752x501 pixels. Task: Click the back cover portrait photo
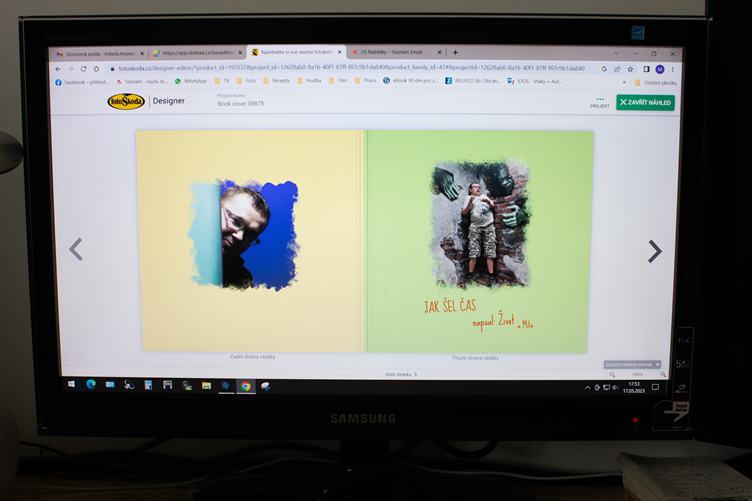tap(243, 235)
